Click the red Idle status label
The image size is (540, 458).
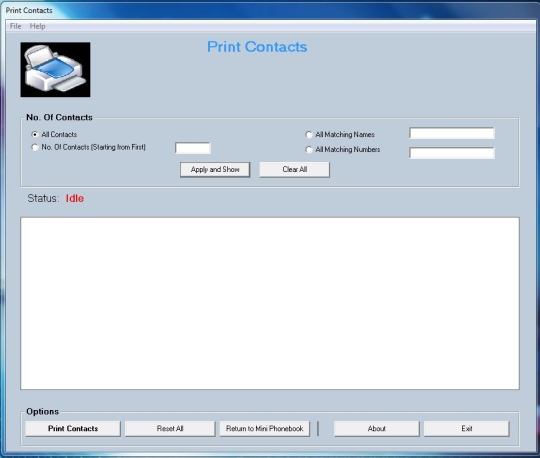click(x=75, y=198)
